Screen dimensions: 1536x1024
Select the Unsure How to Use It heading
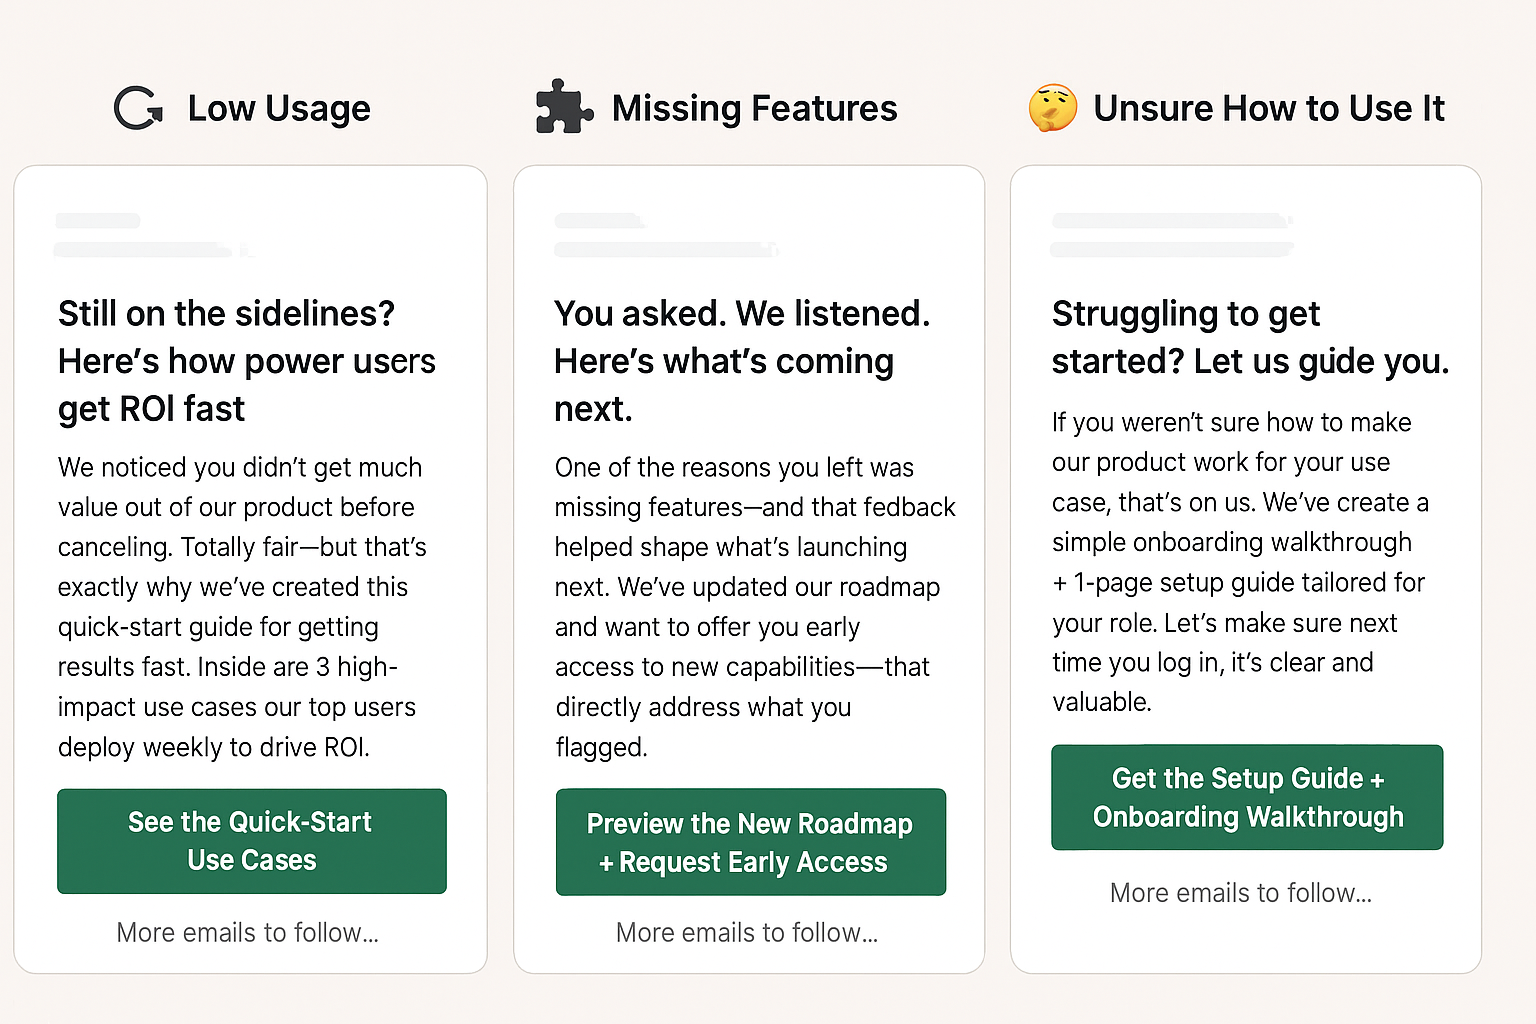(x=1269, y=108)
